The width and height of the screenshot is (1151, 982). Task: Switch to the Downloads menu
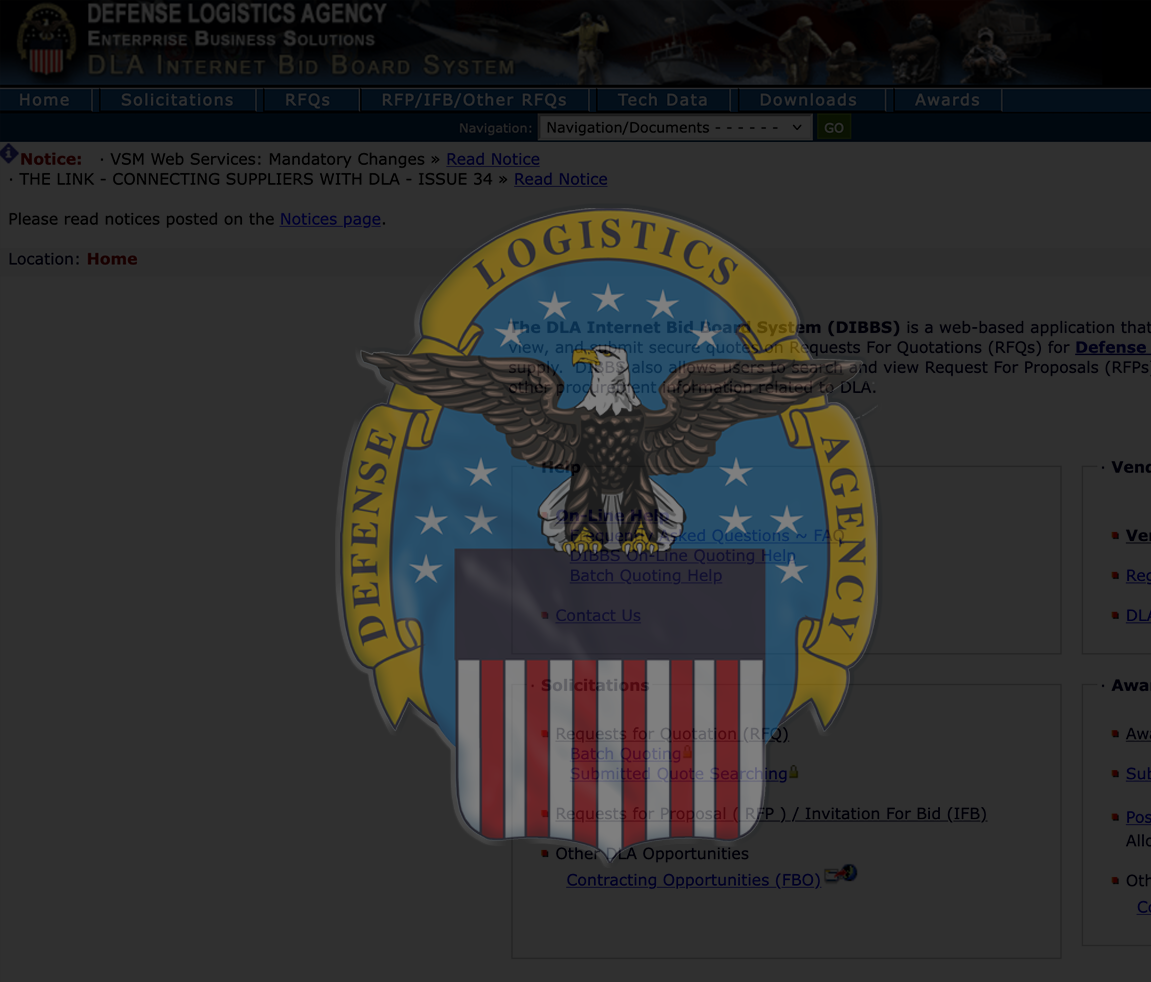point(808,100)
